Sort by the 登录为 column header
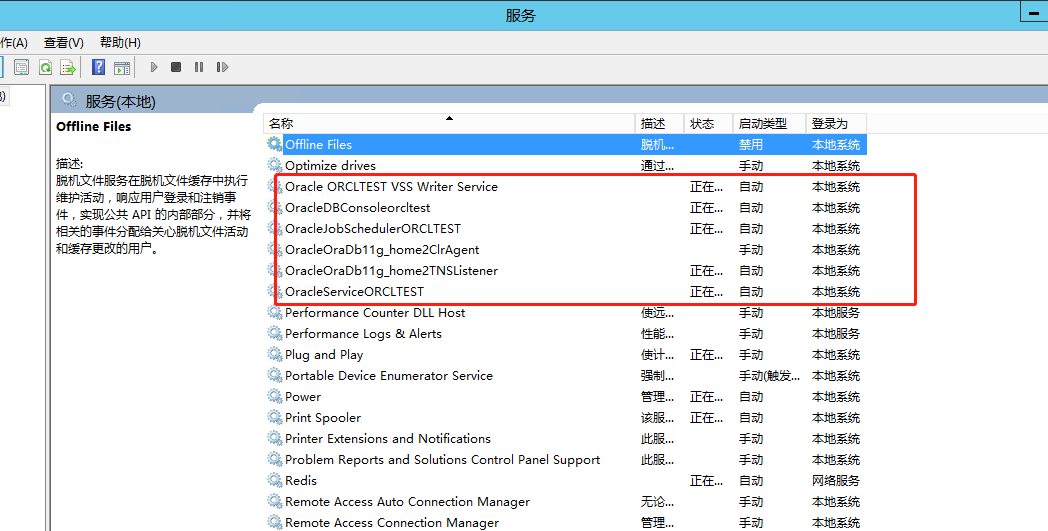 tap(836, 124)
